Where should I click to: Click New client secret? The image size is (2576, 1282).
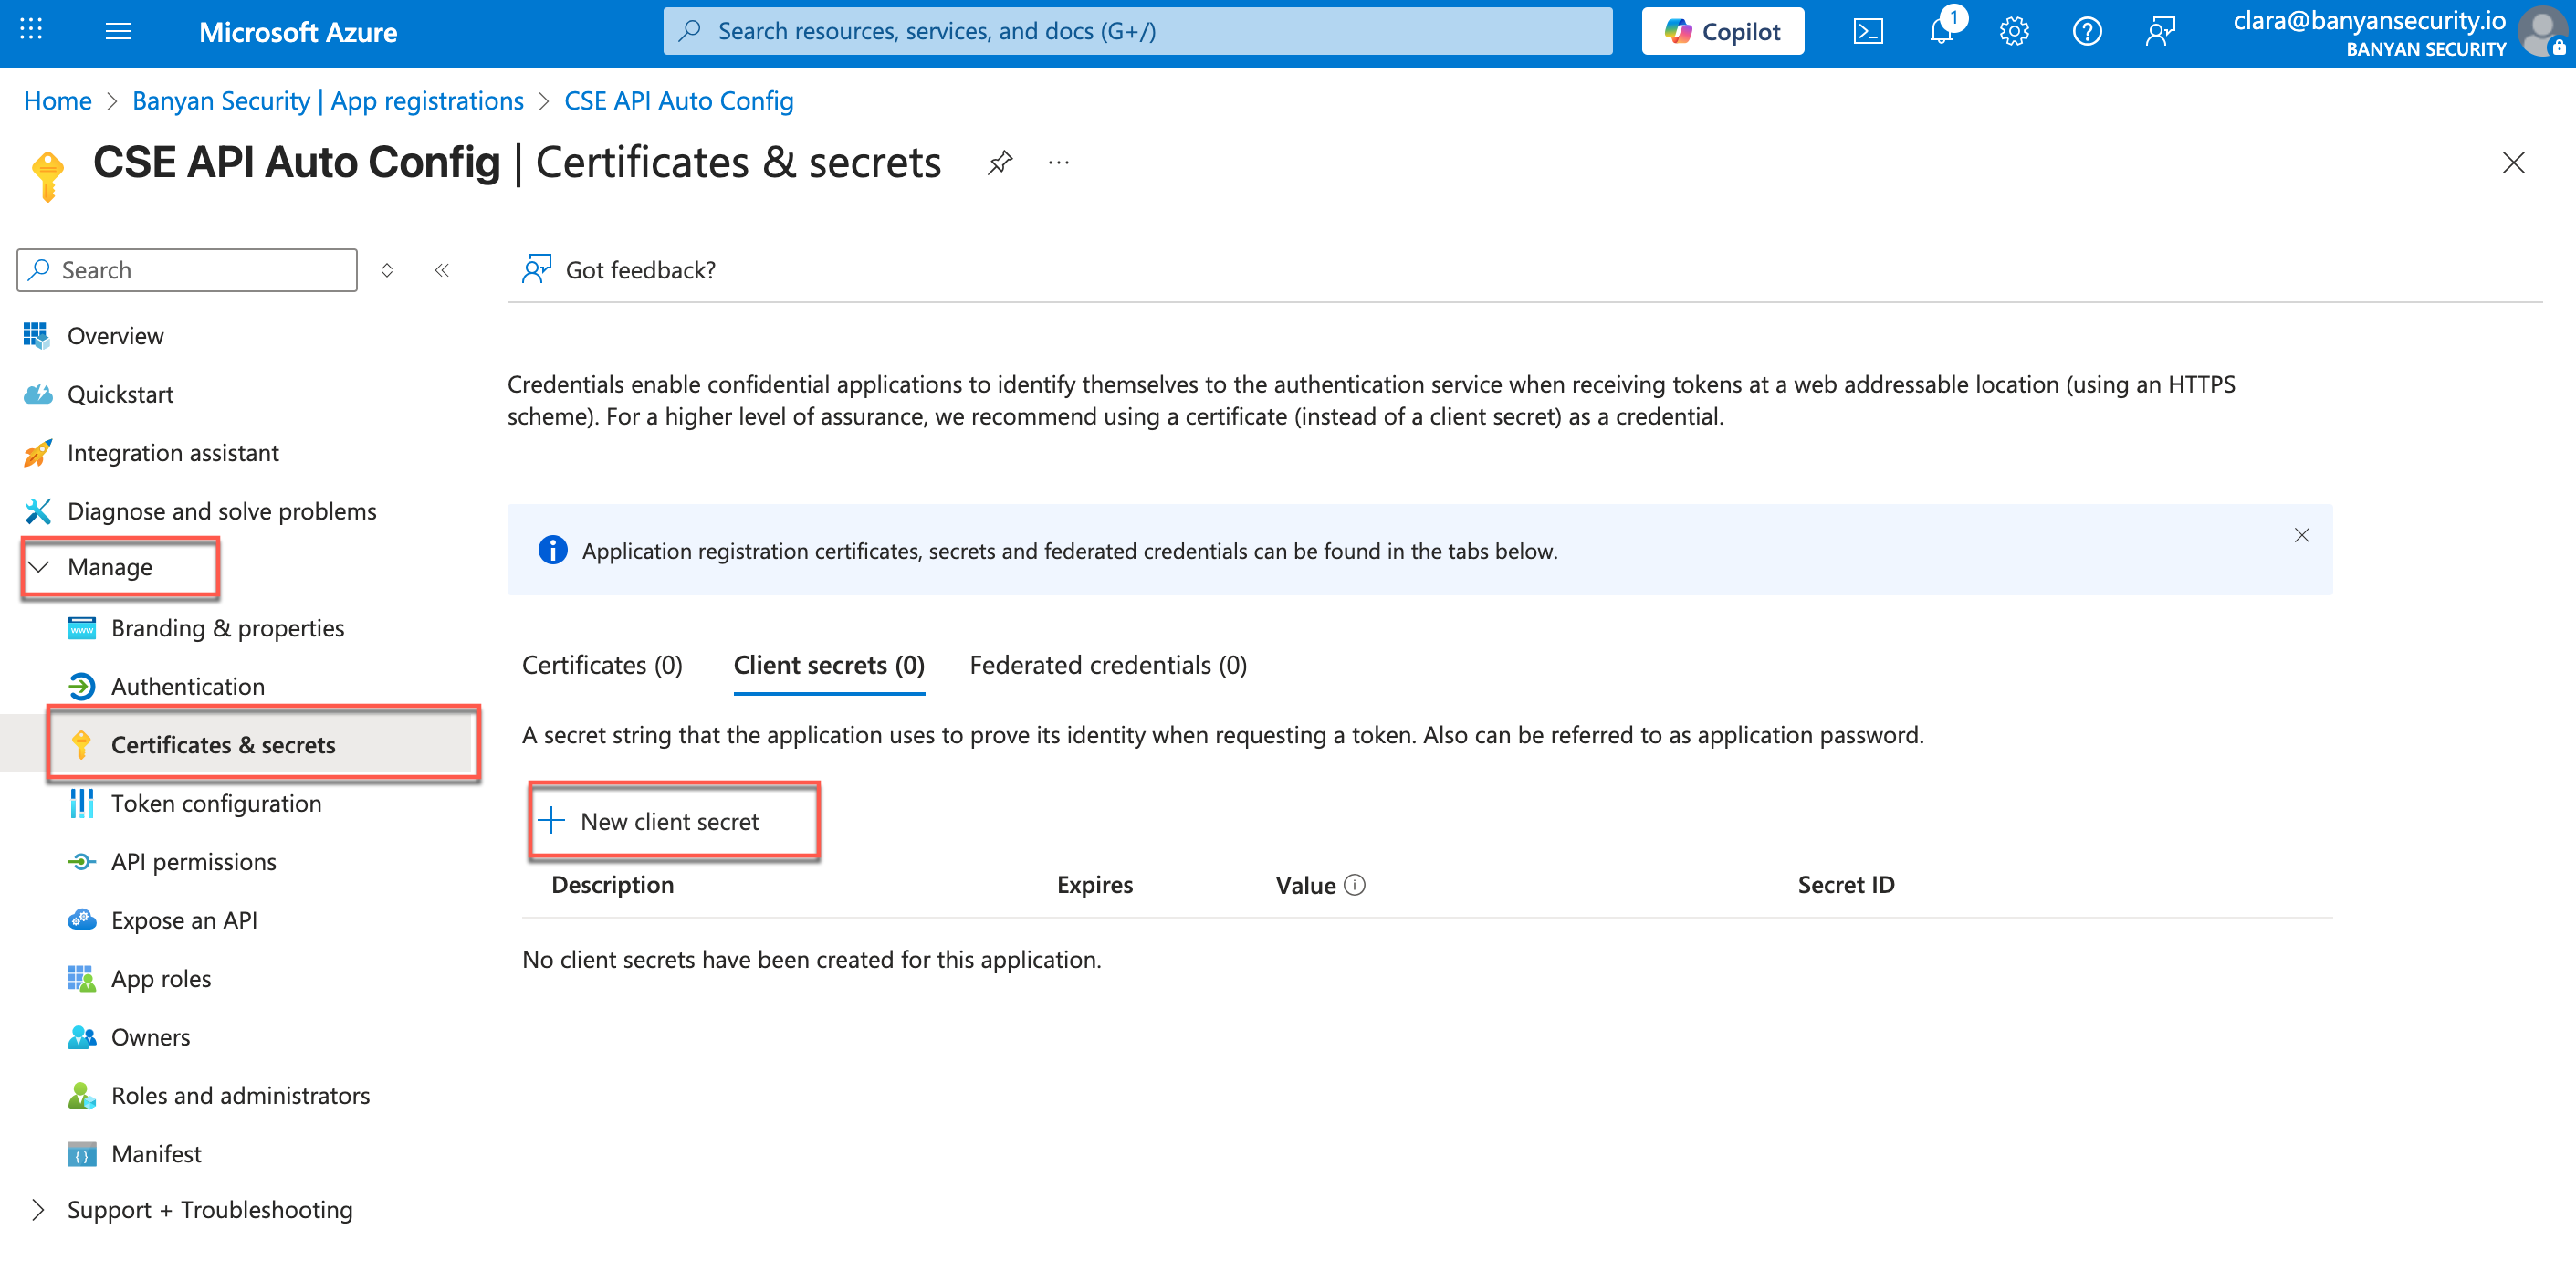pos(668,822)
